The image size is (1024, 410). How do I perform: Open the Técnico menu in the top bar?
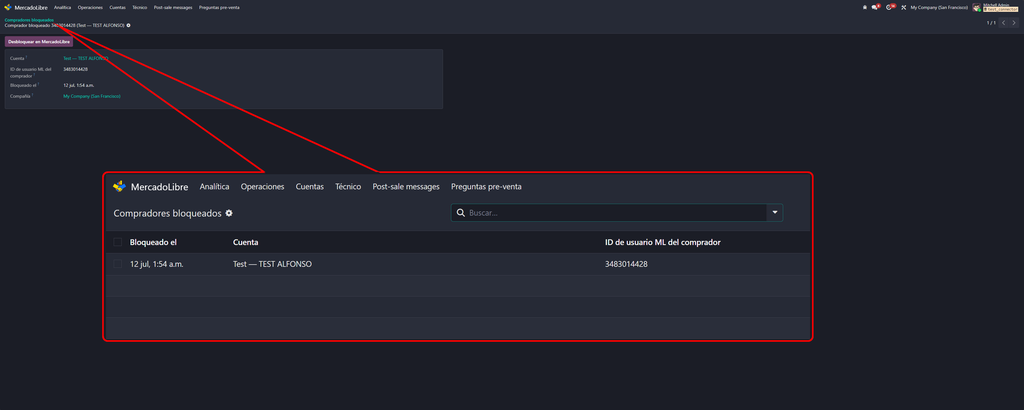click(139, 7)
